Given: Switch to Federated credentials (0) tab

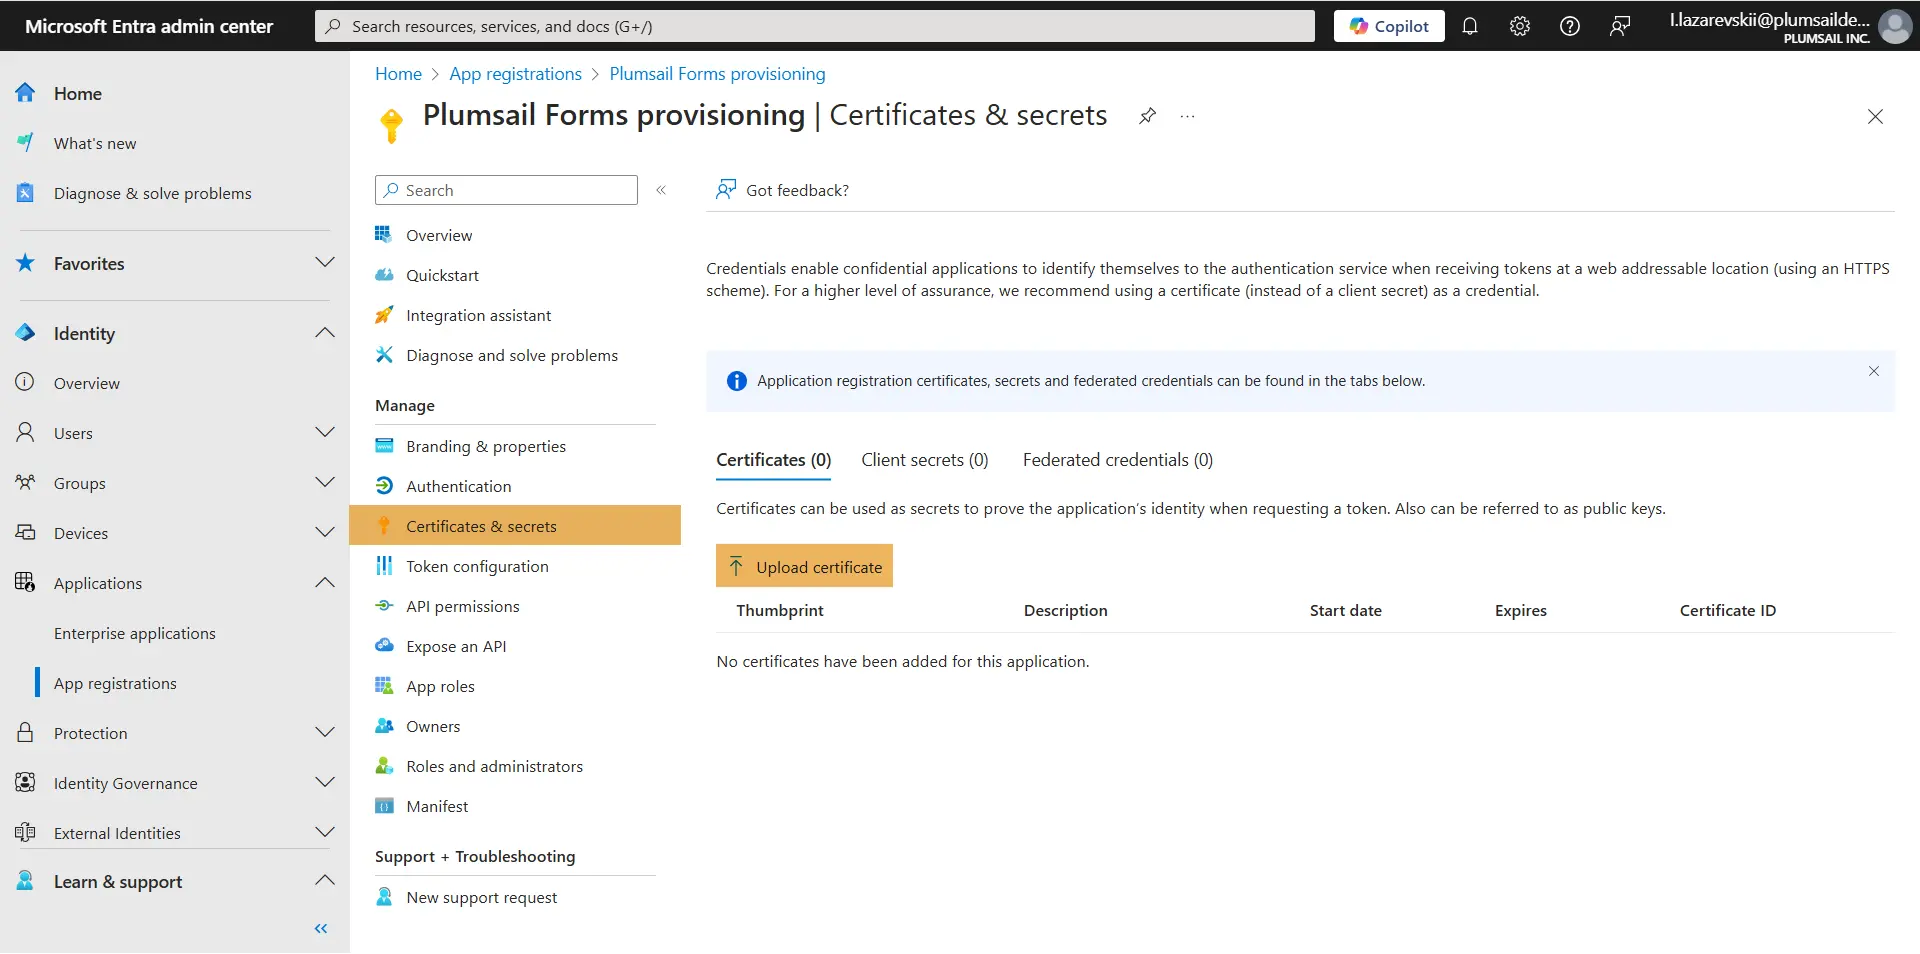Looking at the screenshot, I should [1117, 460].
